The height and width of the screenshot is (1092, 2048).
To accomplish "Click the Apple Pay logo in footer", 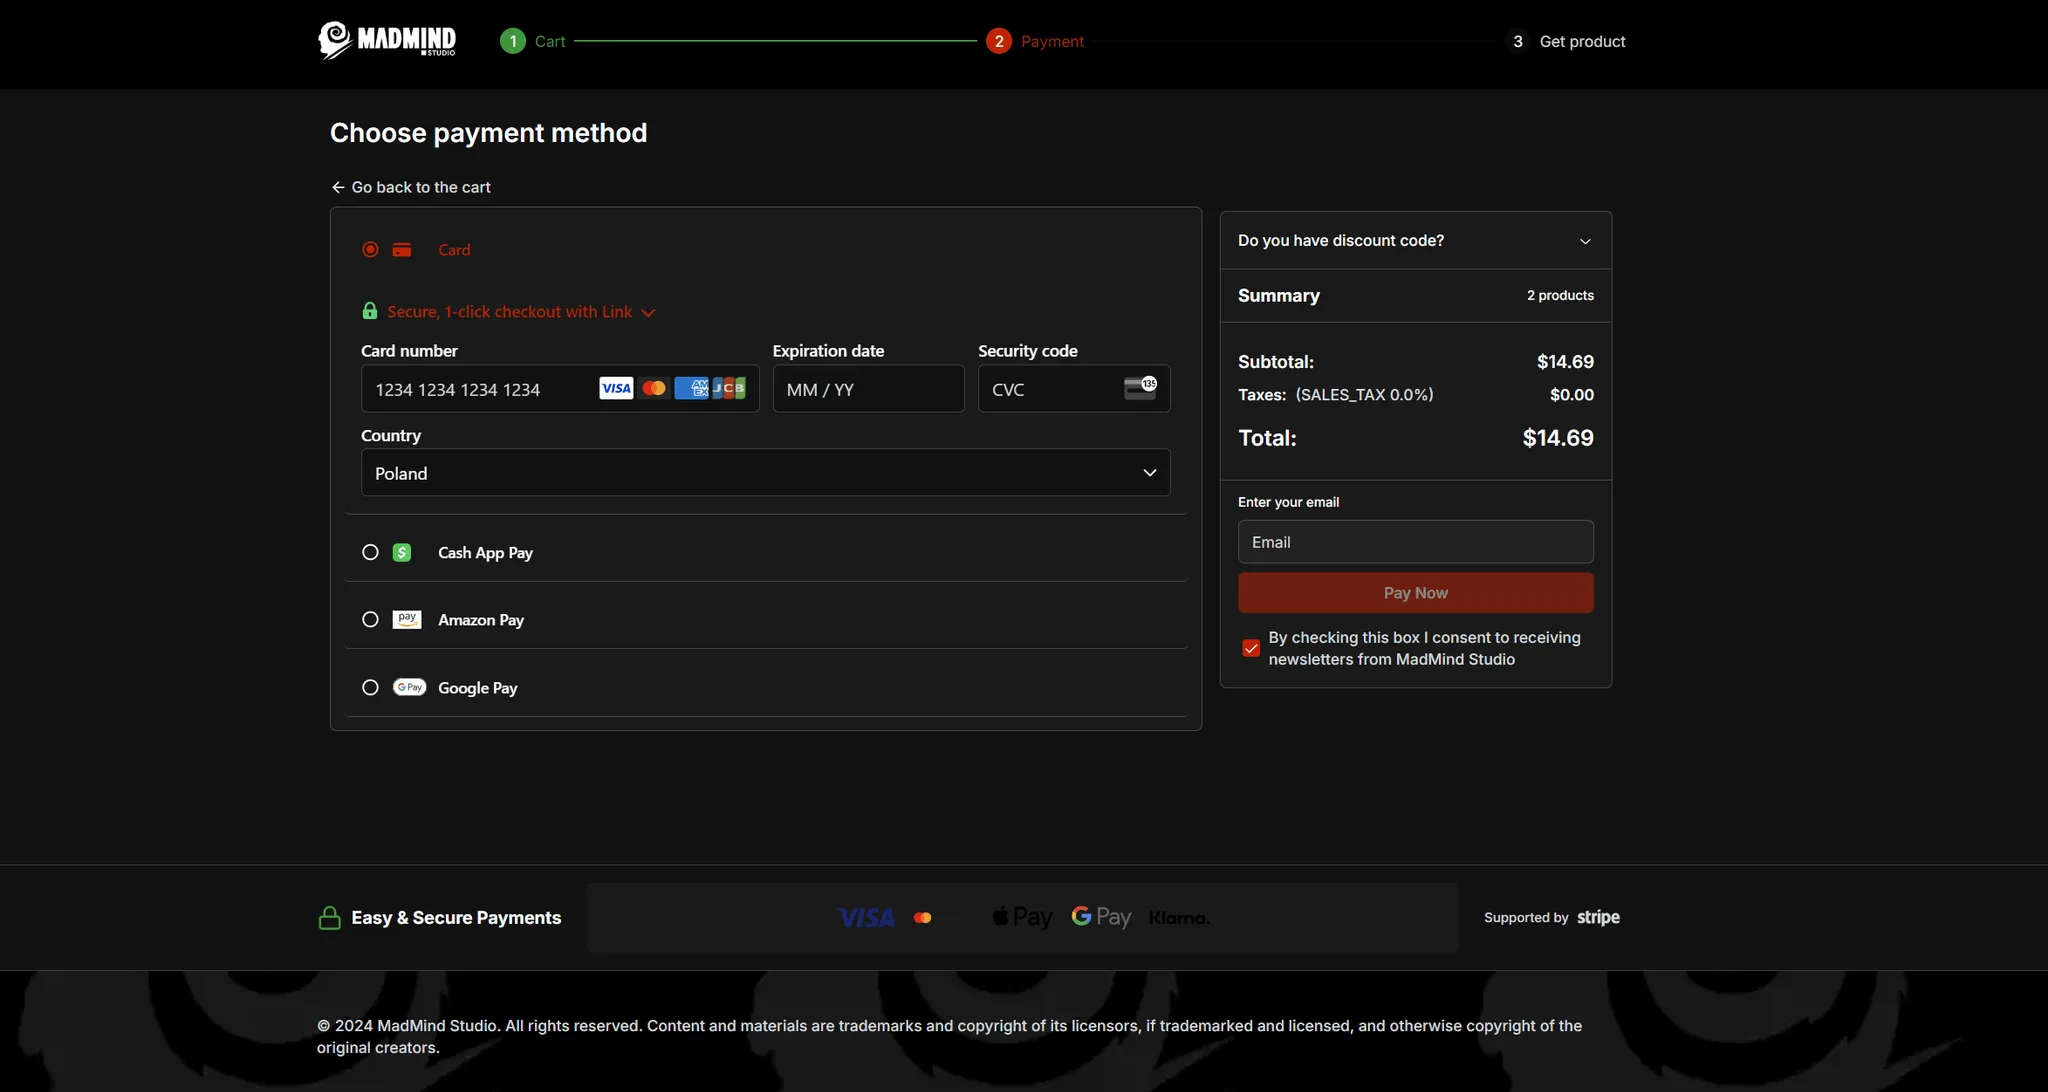I will pos(1022,917).
